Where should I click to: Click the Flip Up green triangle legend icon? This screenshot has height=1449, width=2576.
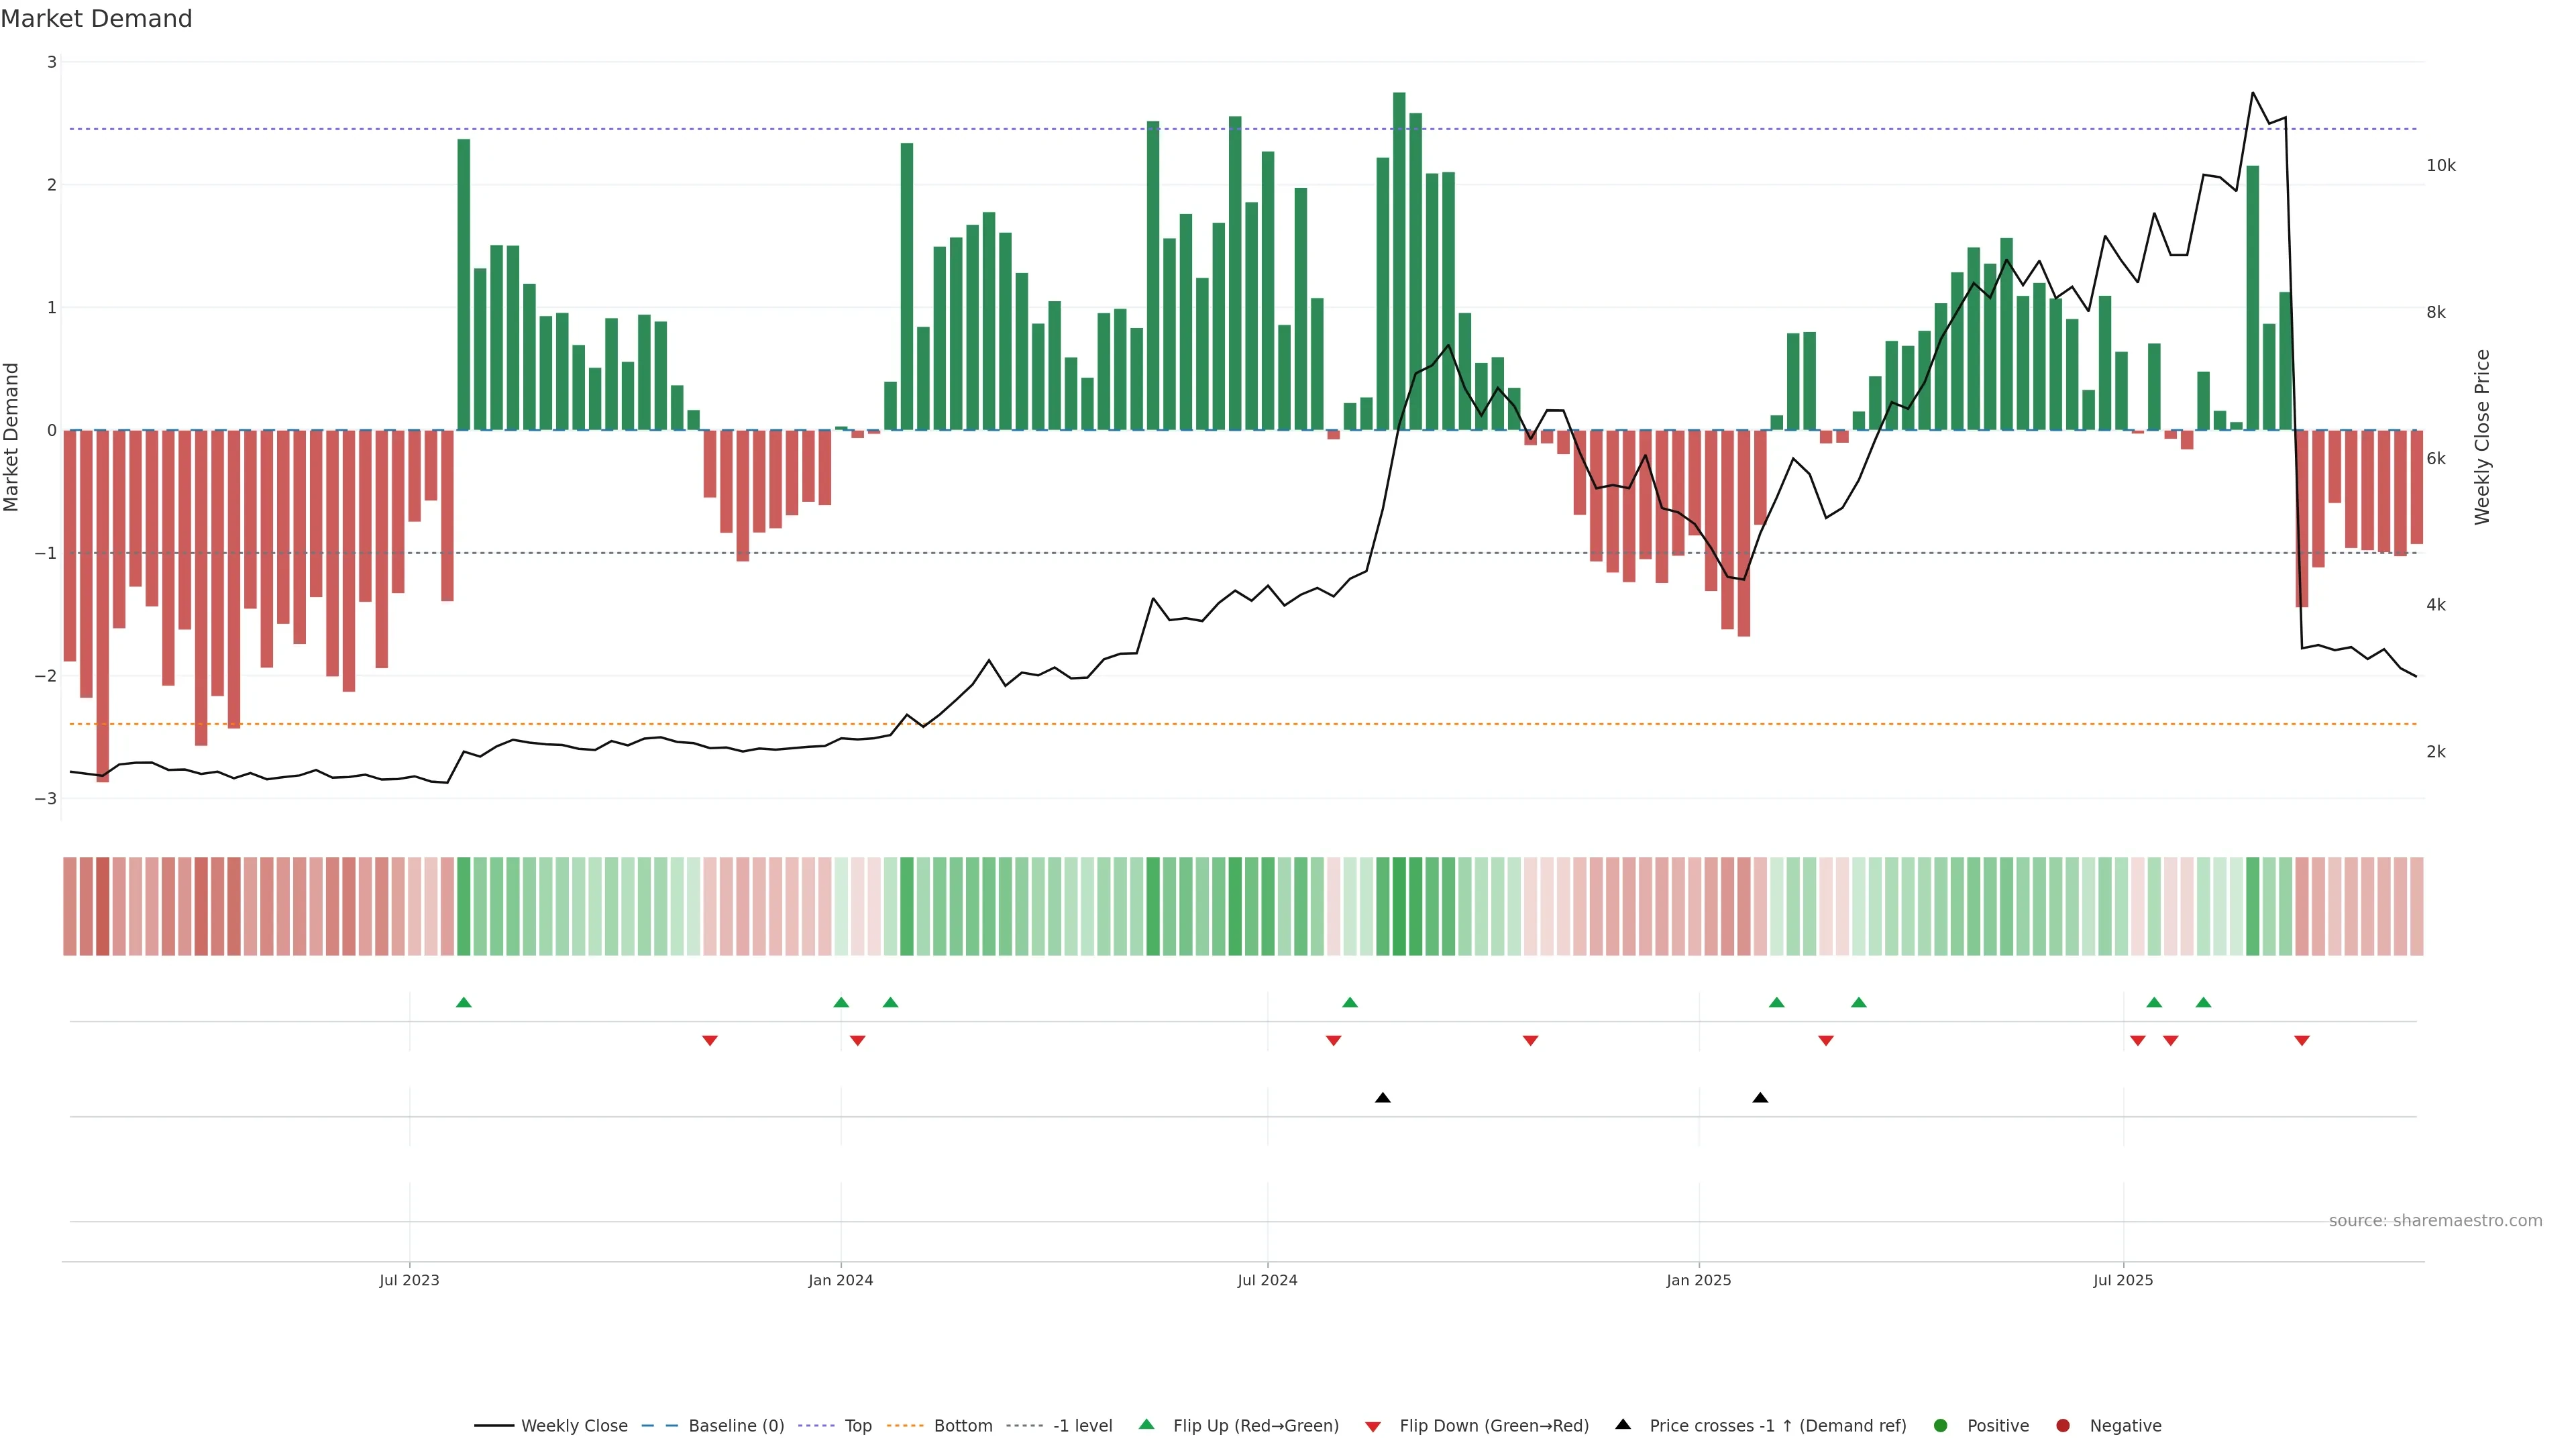[x=1147, y=1425]
